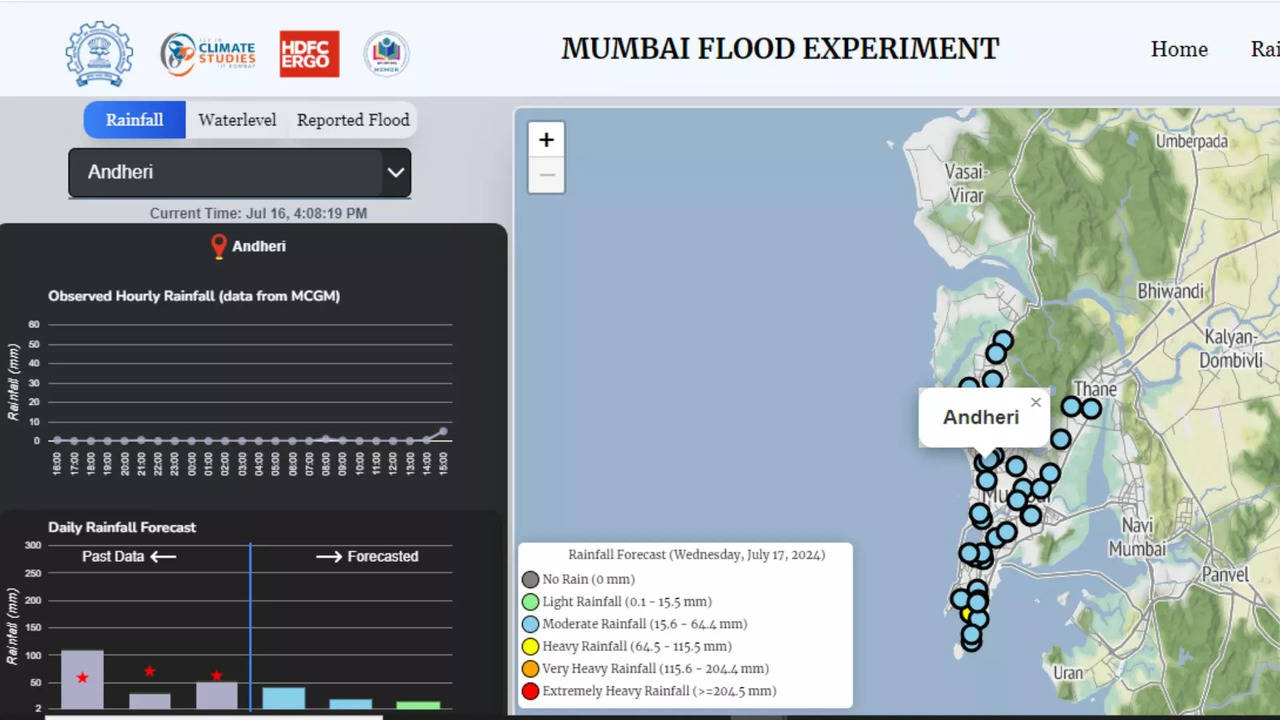Open the Andheri station dropdown
Screen dimensions: 1280x720
pos(240,172)
